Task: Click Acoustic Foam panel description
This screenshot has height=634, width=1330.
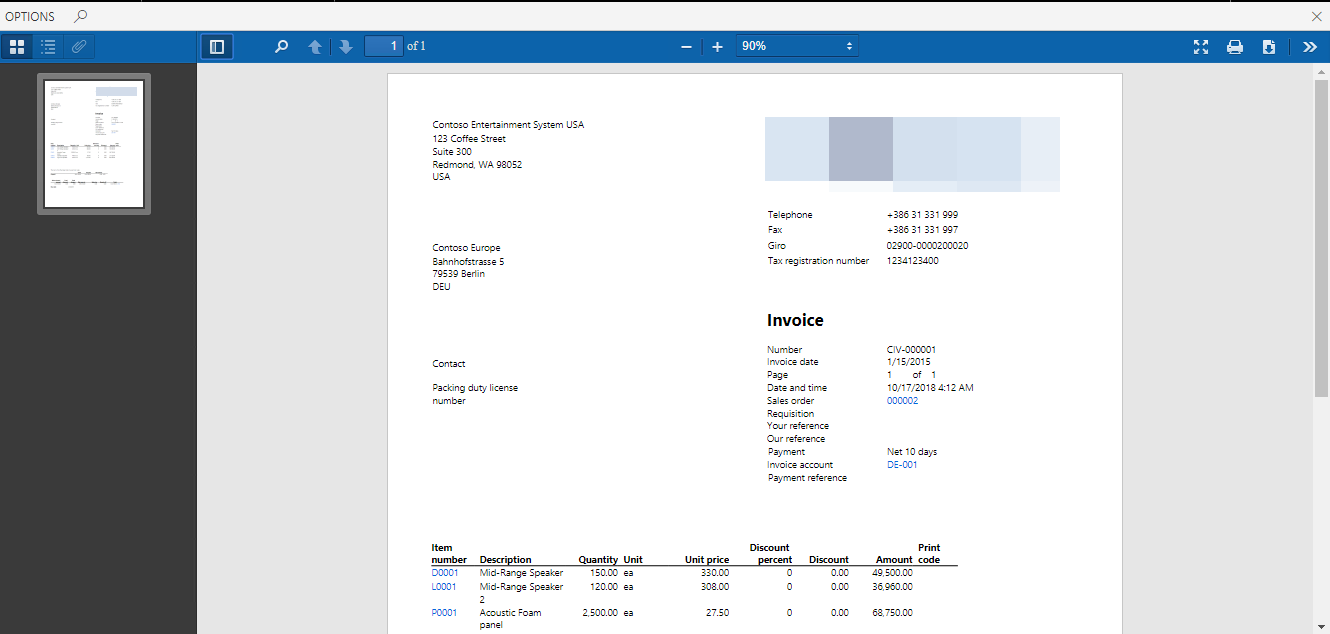Action: pos(510,619)
